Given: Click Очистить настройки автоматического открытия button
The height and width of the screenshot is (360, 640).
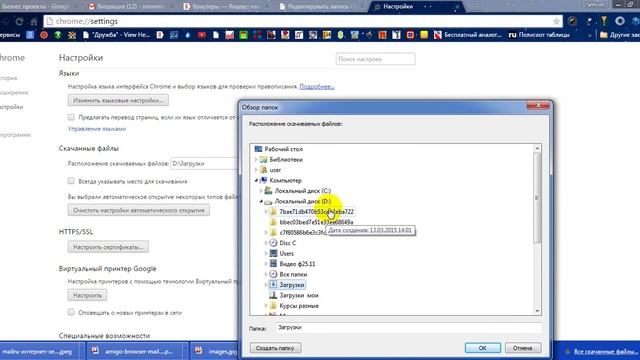Looking at the screenshot, I should coord(139,210).
